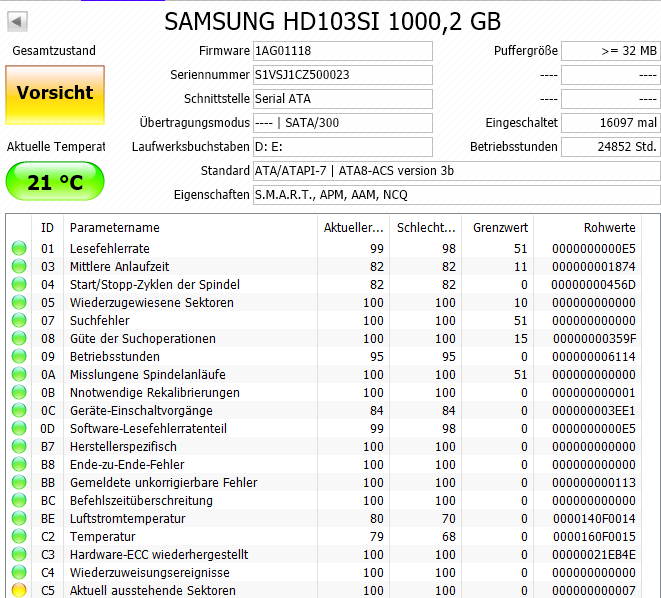Screen dimensions: 661x598
Task: Click status icon of Start/Stopp-Zyklen der Spindel
Action: (19, 284)
